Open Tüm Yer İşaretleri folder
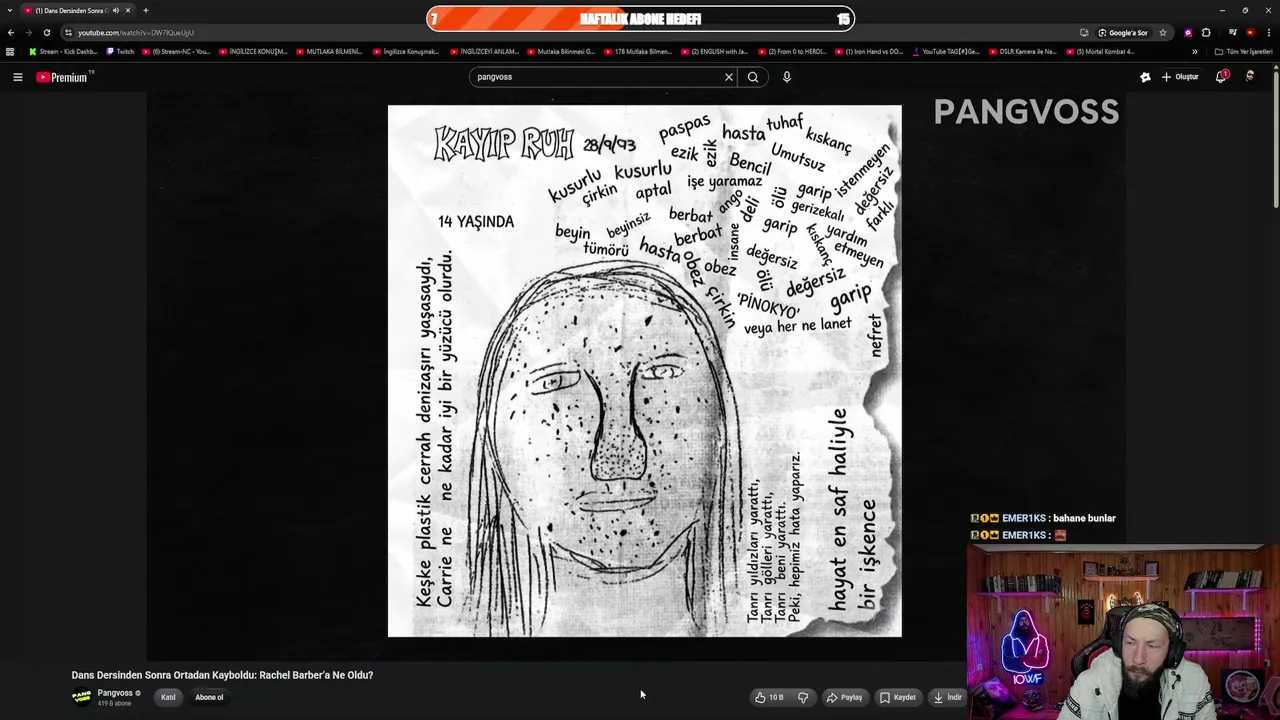Image resolution: width=1280 pixels, height=720 pixels. coord(1243,51)
